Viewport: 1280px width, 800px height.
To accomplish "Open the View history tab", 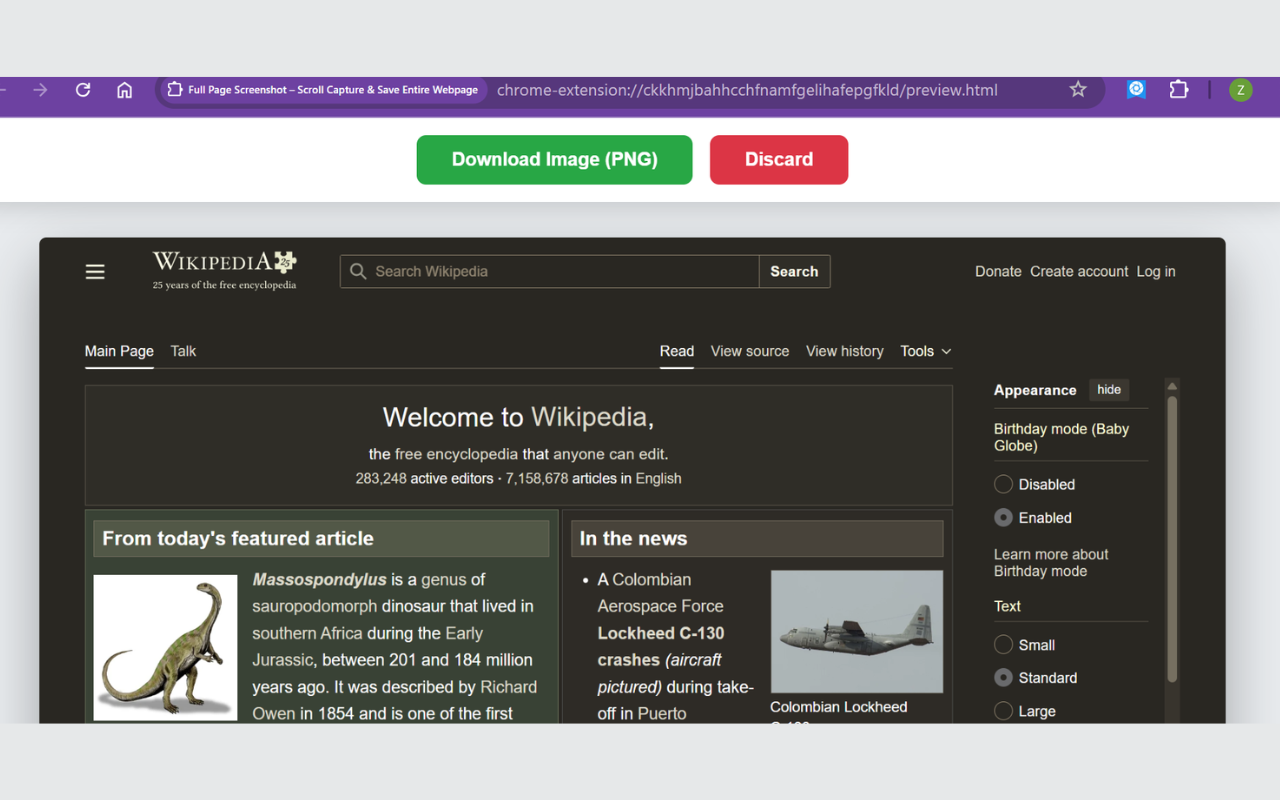I will click(845, 351).
